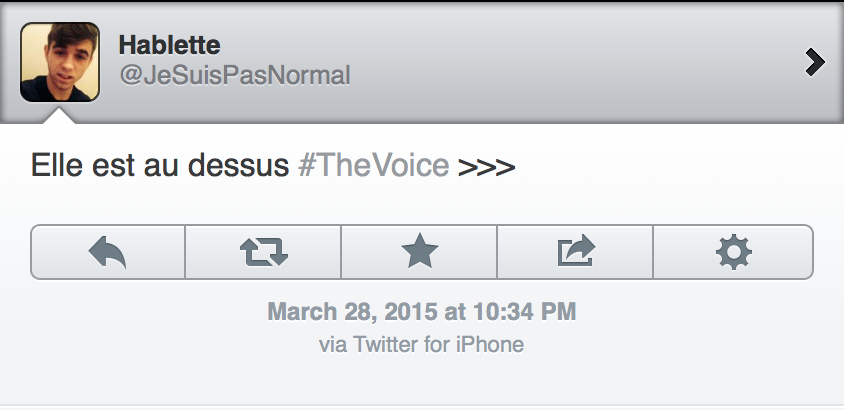This screenshot has height=410, width=844.
Task: Open the gear actions menu
Action: 733,252
